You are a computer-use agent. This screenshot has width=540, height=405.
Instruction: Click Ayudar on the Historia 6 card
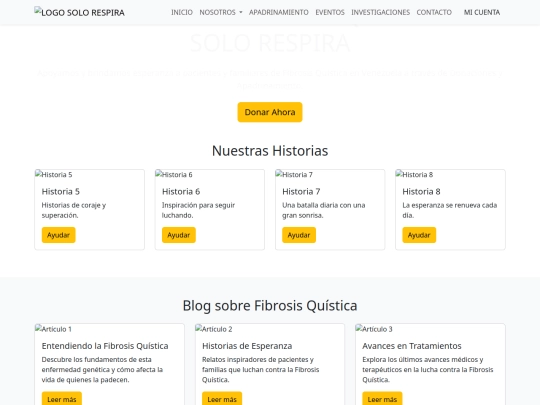pos(179,235)
